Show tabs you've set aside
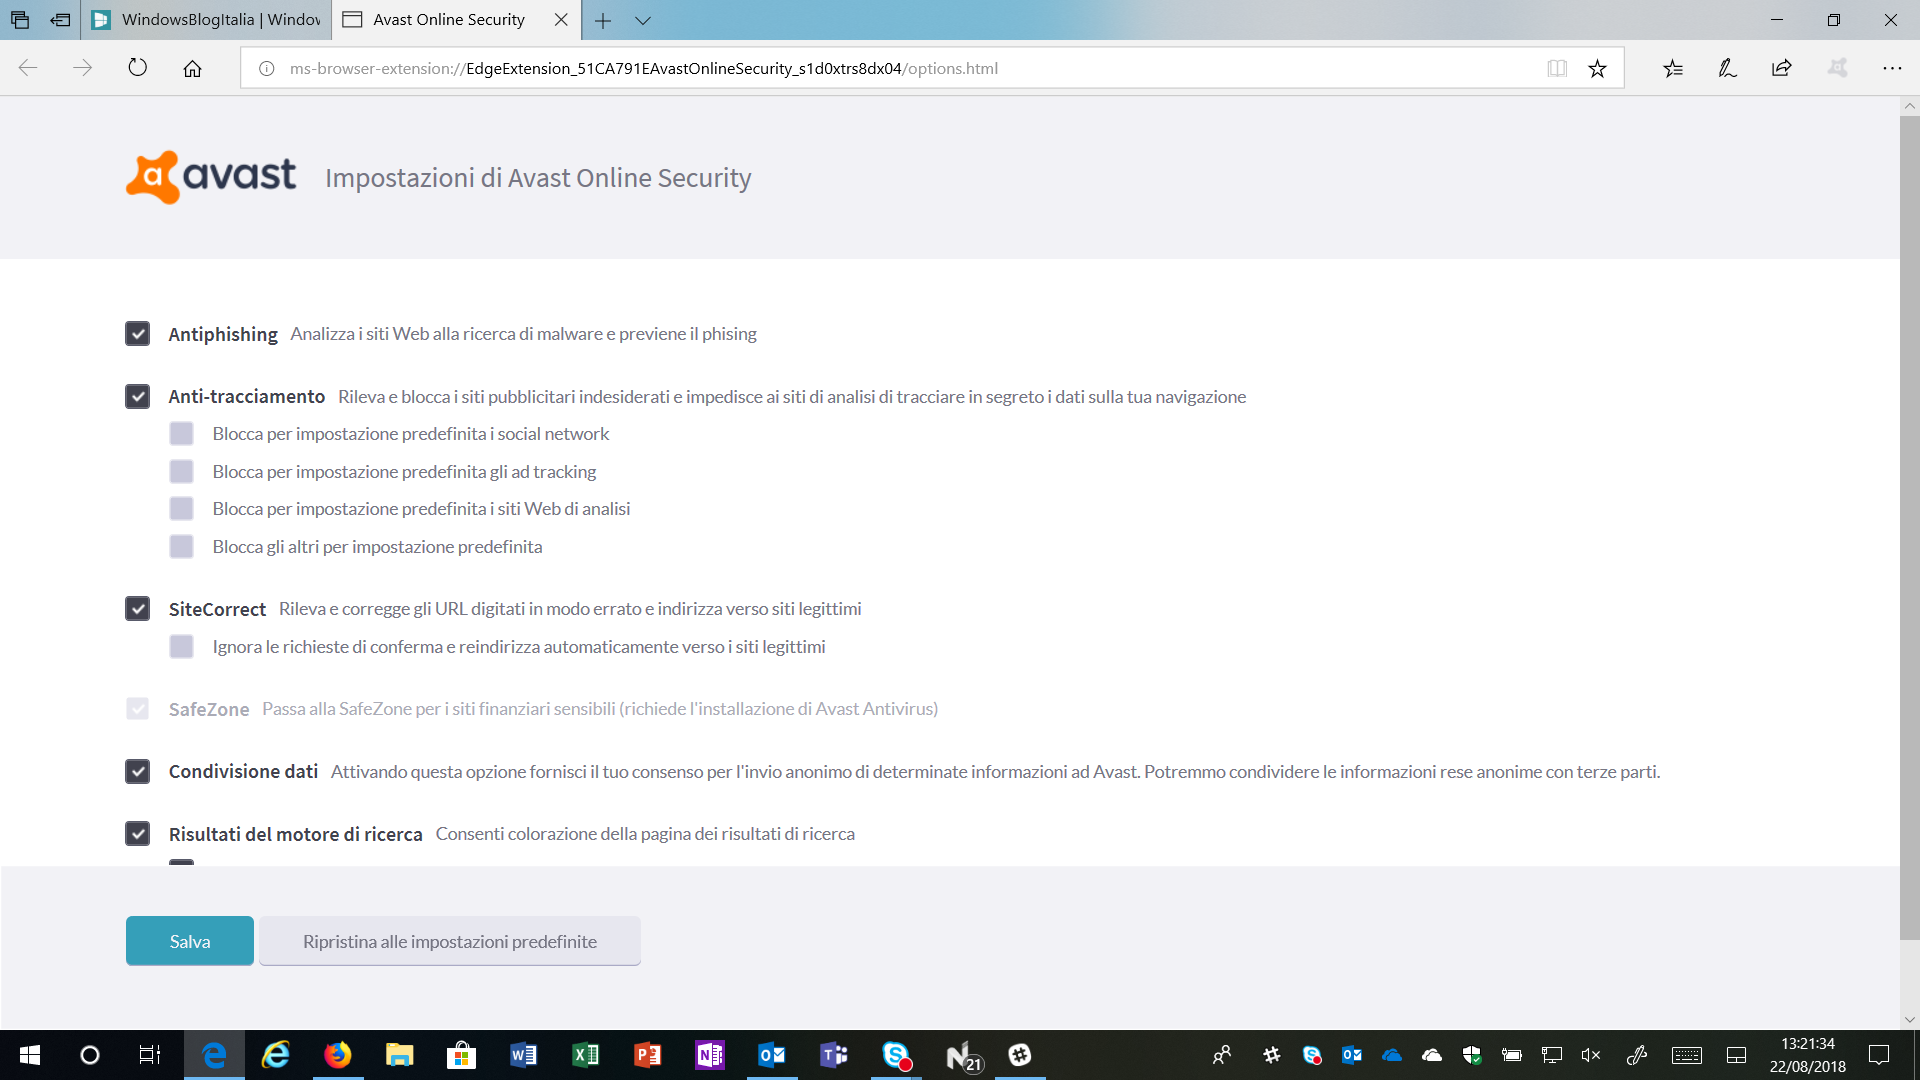The height and width of the screenshot is (1080, 1920). tap(20, 20)
